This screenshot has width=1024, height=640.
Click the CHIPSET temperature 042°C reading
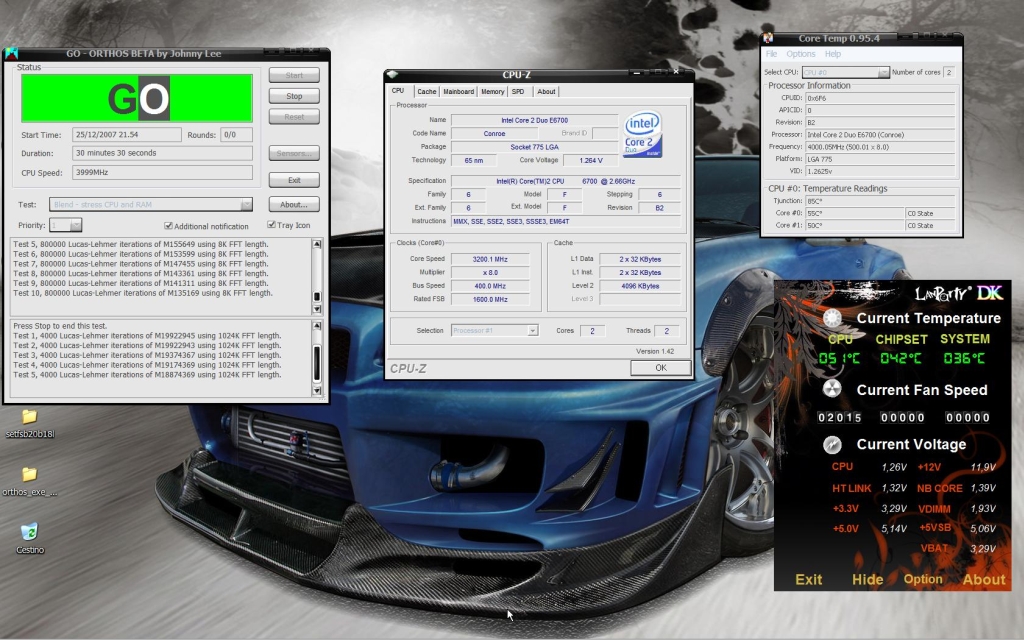tap(901, 359)
